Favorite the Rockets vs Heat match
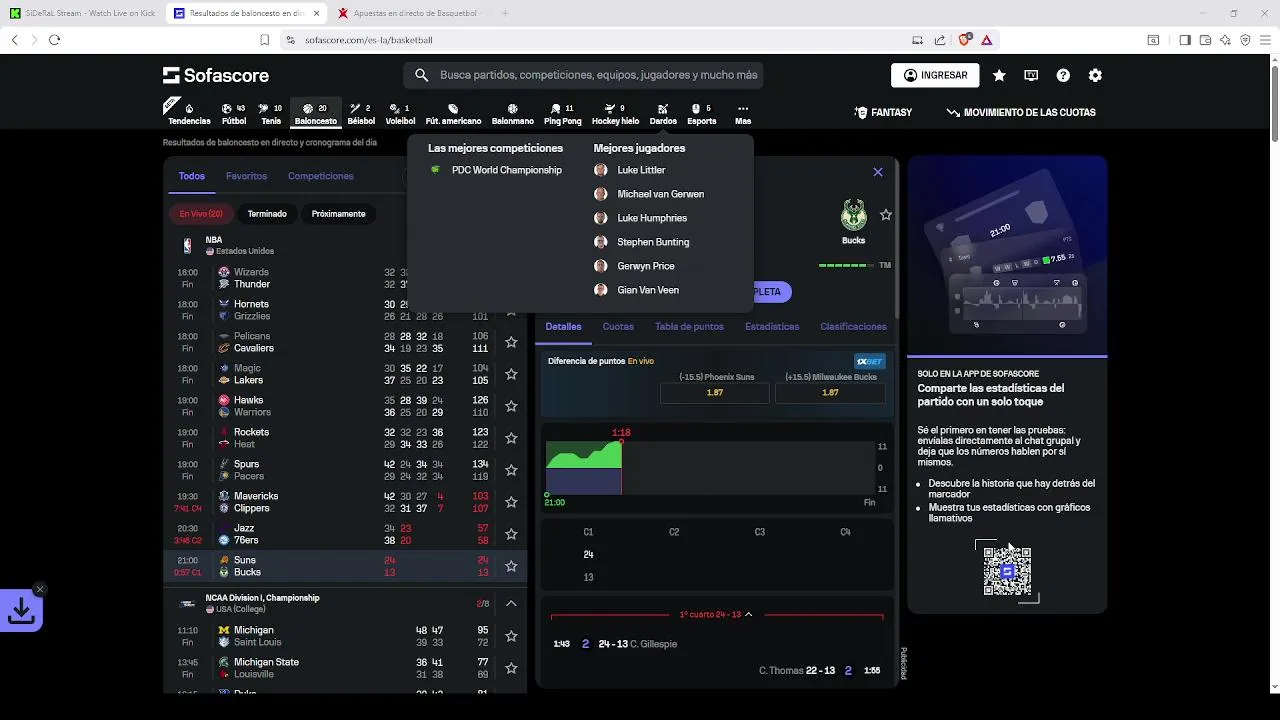1280x720 pixels. pos(511,438)
